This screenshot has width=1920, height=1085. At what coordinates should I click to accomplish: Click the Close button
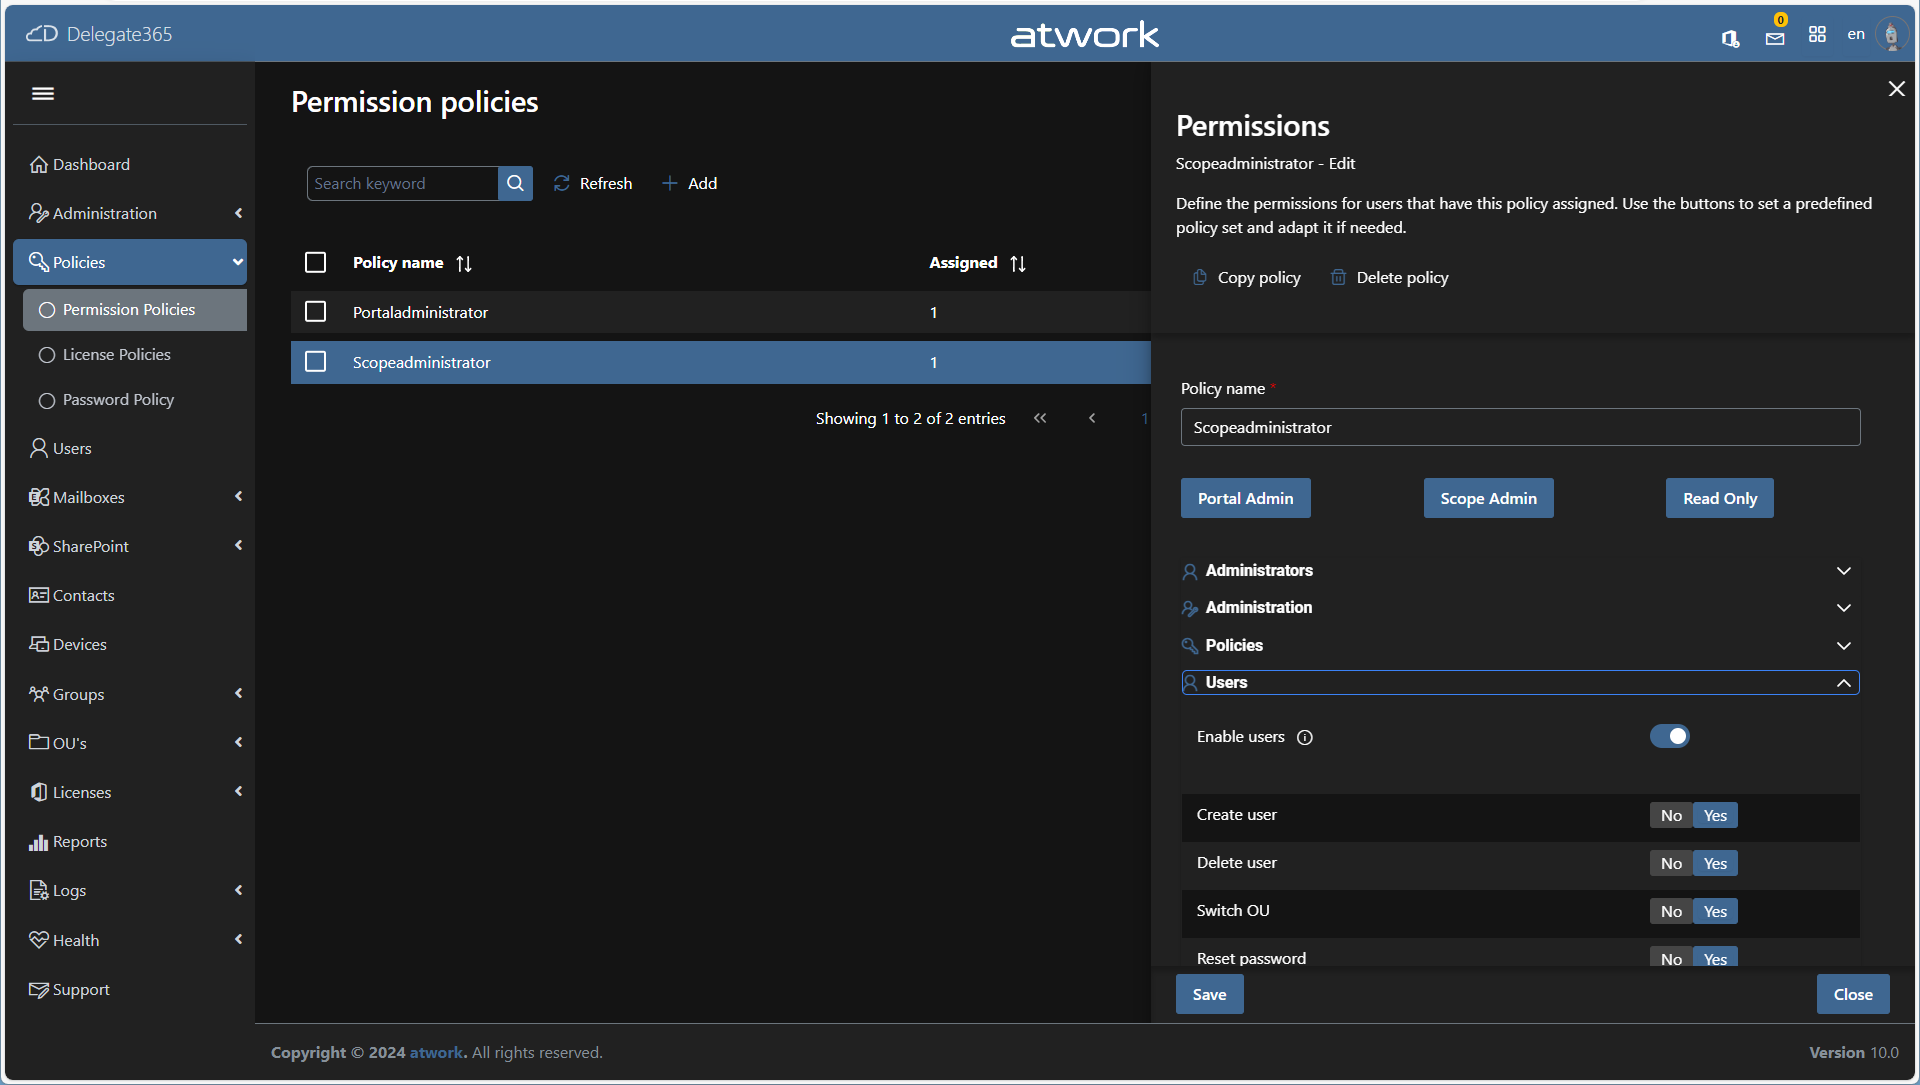coord(1853,994)
